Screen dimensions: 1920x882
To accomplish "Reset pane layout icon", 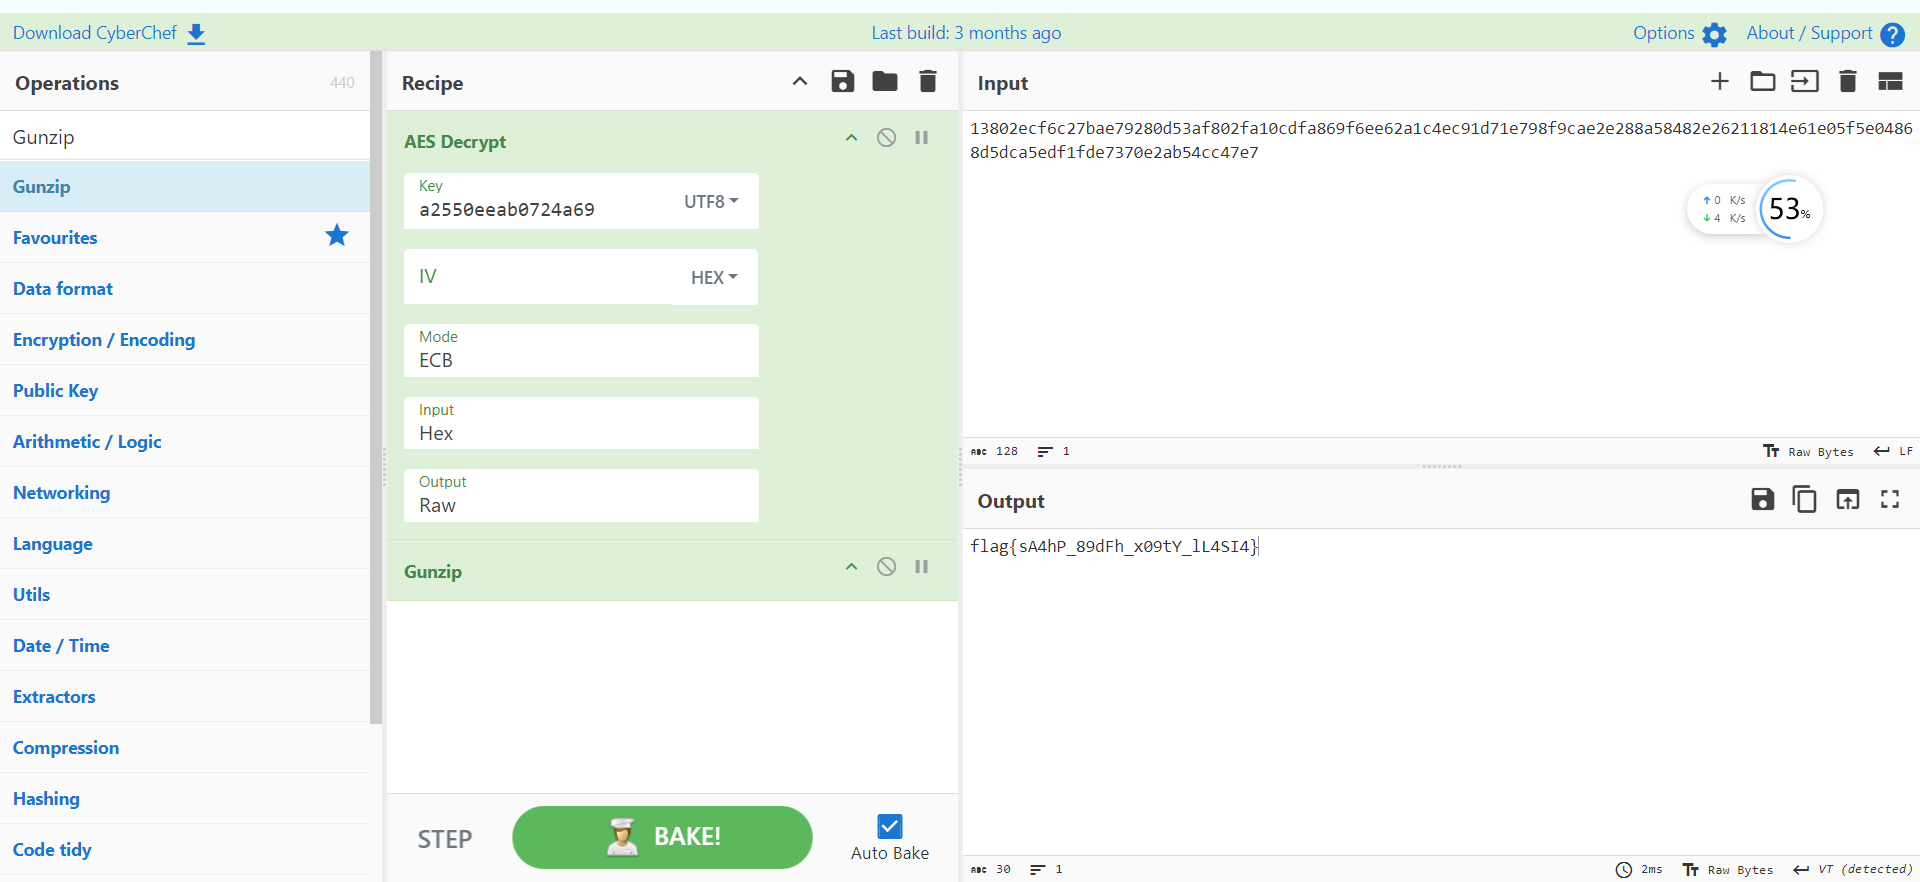I will 1890,82.
